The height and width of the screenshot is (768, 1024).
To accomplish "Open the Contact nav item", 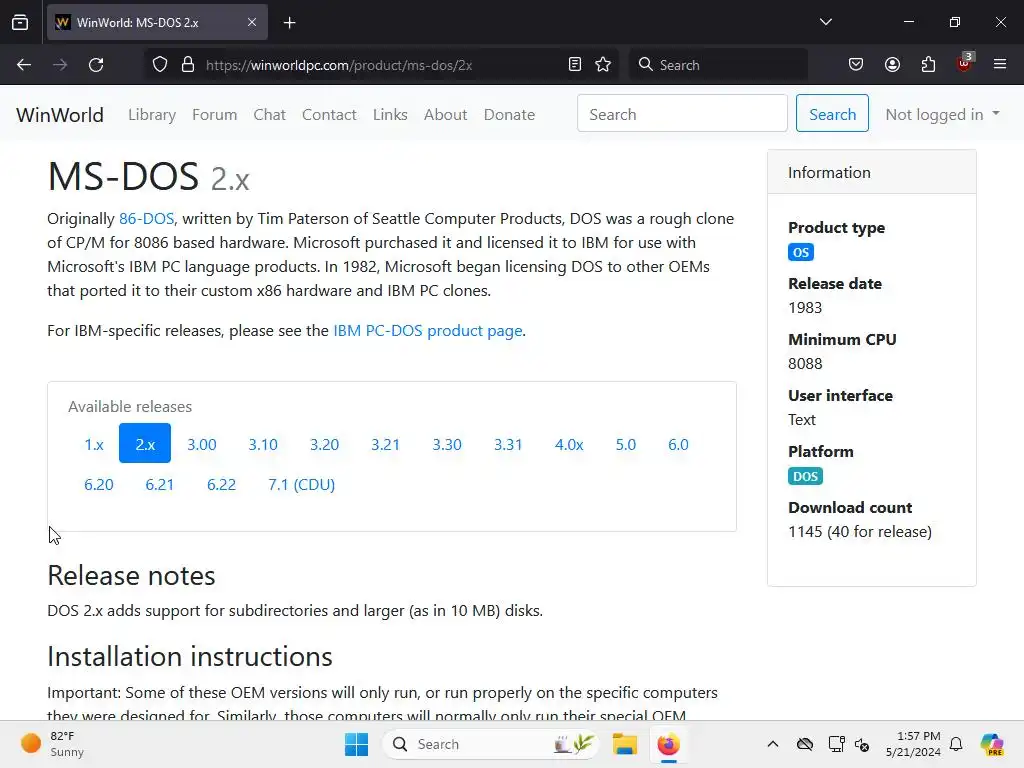I will (329, 114).
